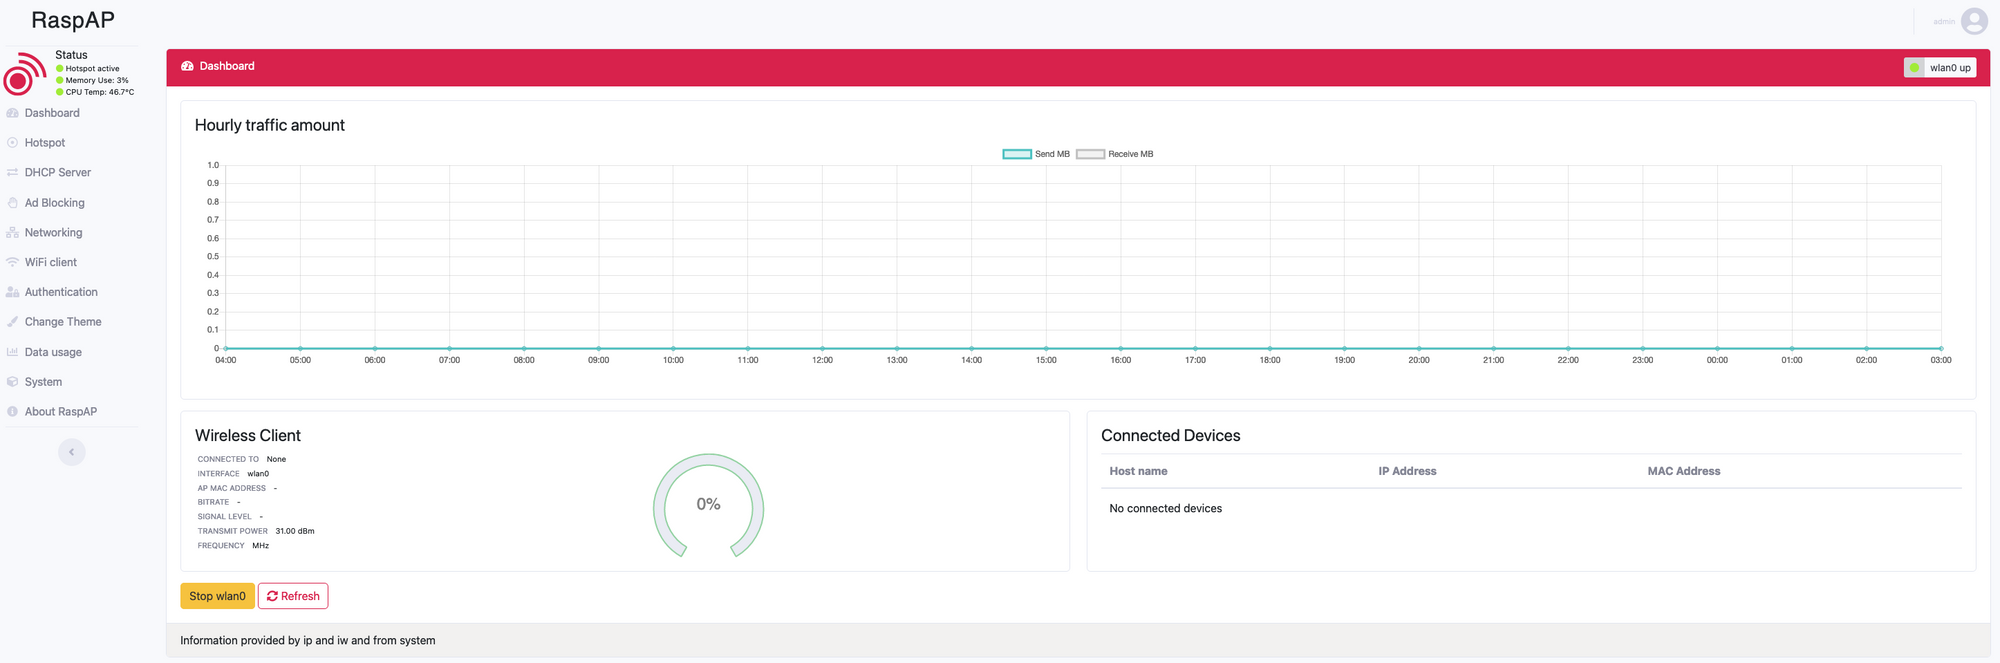The height and width of the screenshot is (663, 2000).
Task: Click the Change Theme paintbrush icon
Action: click(12, 322)
